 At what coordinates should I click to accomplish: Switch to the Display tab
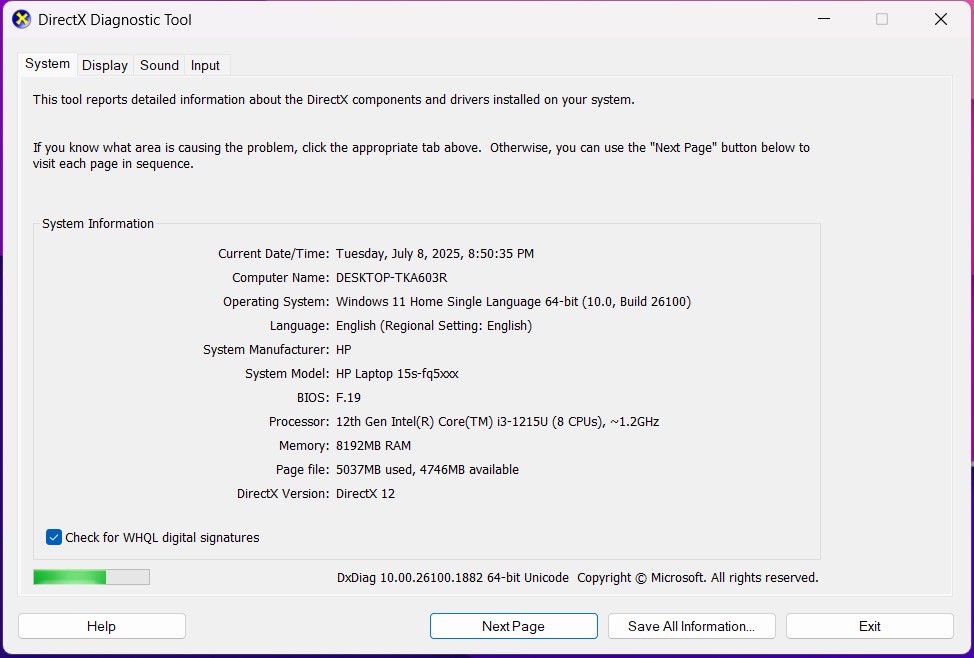104,65
